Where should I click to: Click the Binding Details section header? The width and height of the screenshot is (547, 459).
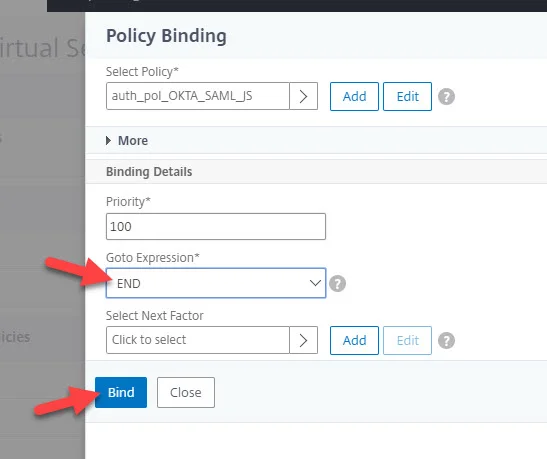tap(149, 172)
